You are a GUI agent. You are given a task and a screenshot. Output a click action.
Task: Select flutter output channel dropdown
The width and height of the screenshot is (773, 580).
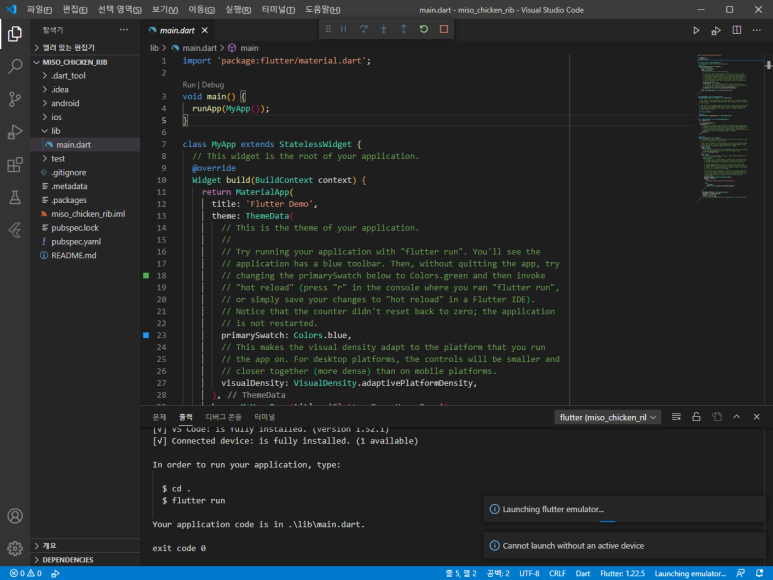(607, 417)
